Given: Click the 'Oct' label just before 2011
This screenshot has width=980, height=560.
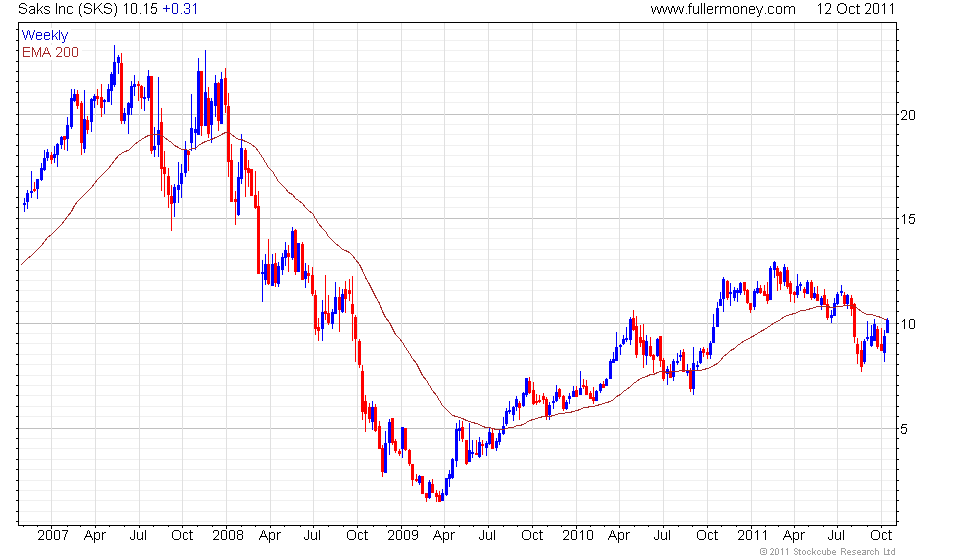Looking at the screenshot, I should pos(708,536).
